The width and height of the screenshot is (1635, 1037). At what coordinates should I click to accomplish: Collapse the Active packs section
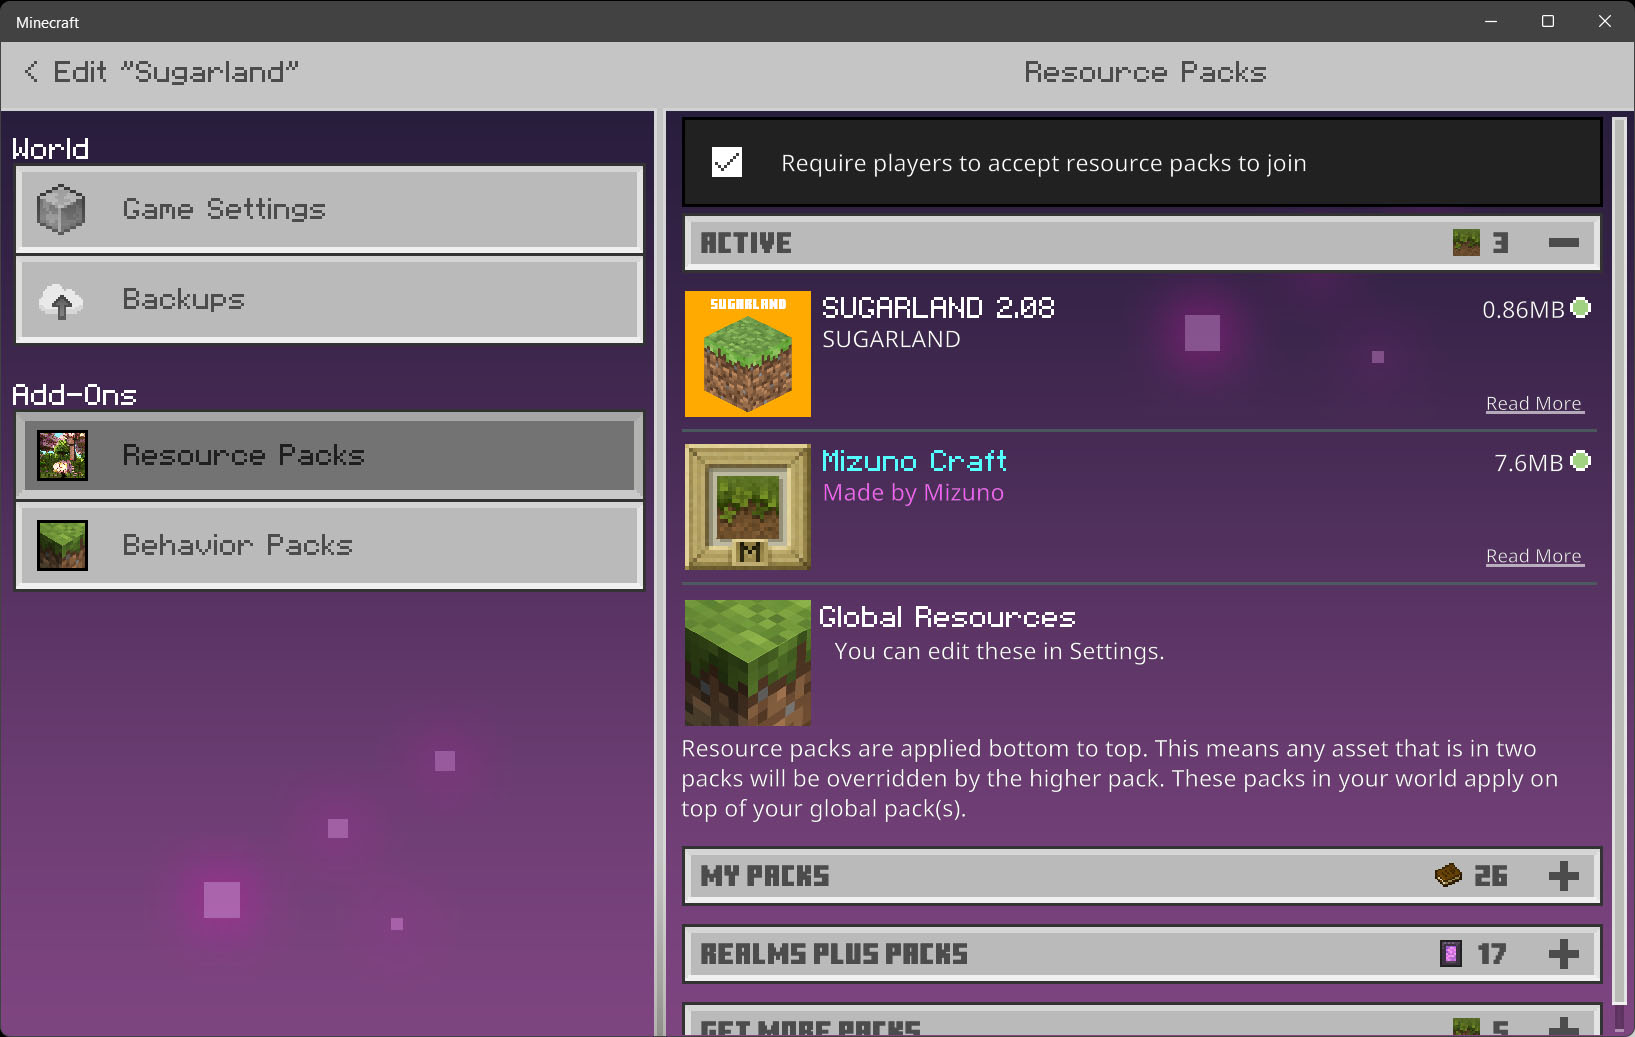1564,243
